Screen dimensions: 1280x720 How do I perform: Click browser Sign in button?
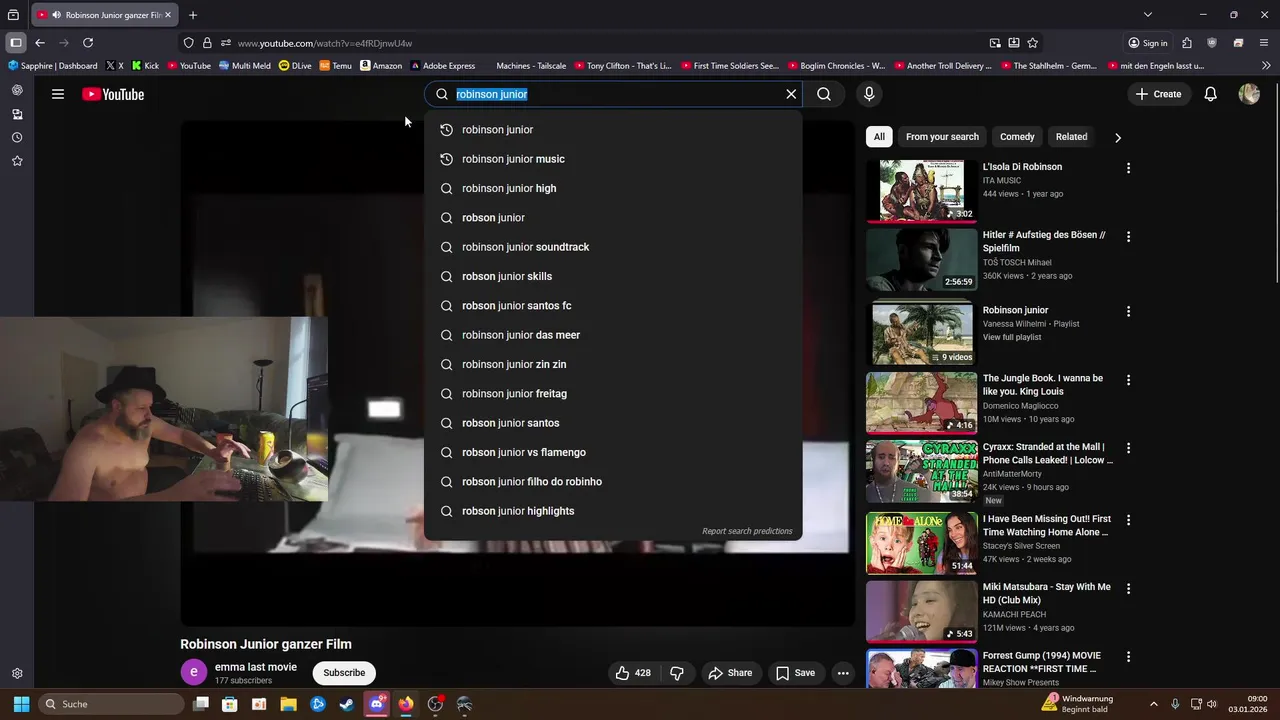tap(1148, 43)
